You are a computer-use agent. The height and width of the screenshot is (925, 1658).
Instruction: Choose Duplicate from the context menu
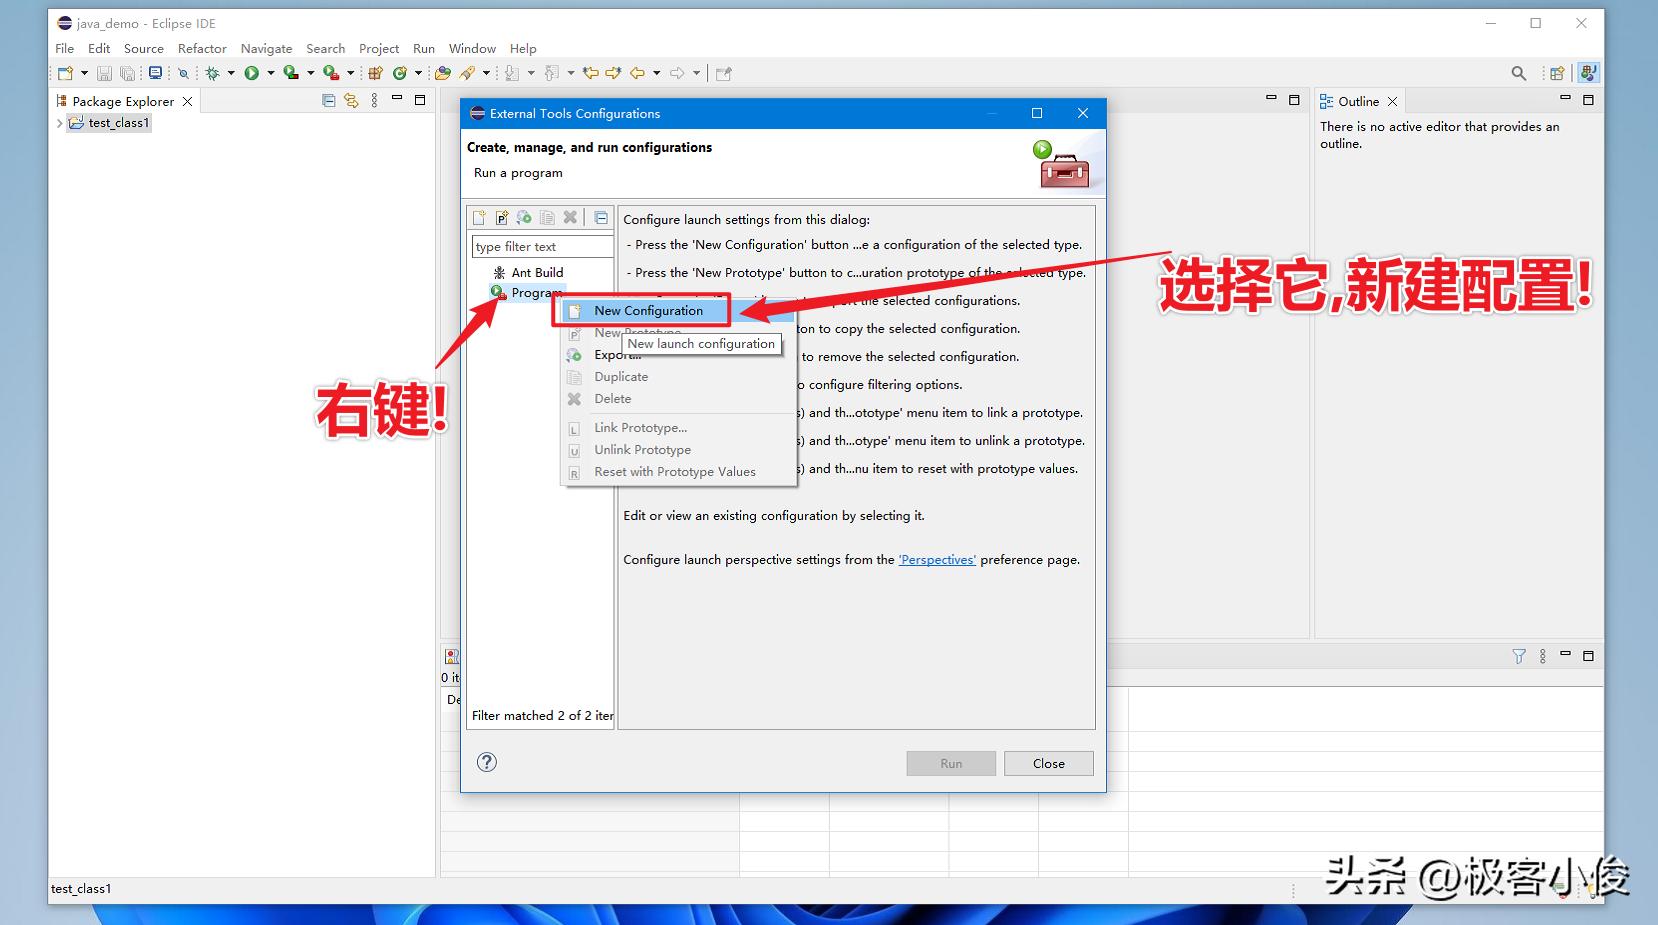pos(619,377)
